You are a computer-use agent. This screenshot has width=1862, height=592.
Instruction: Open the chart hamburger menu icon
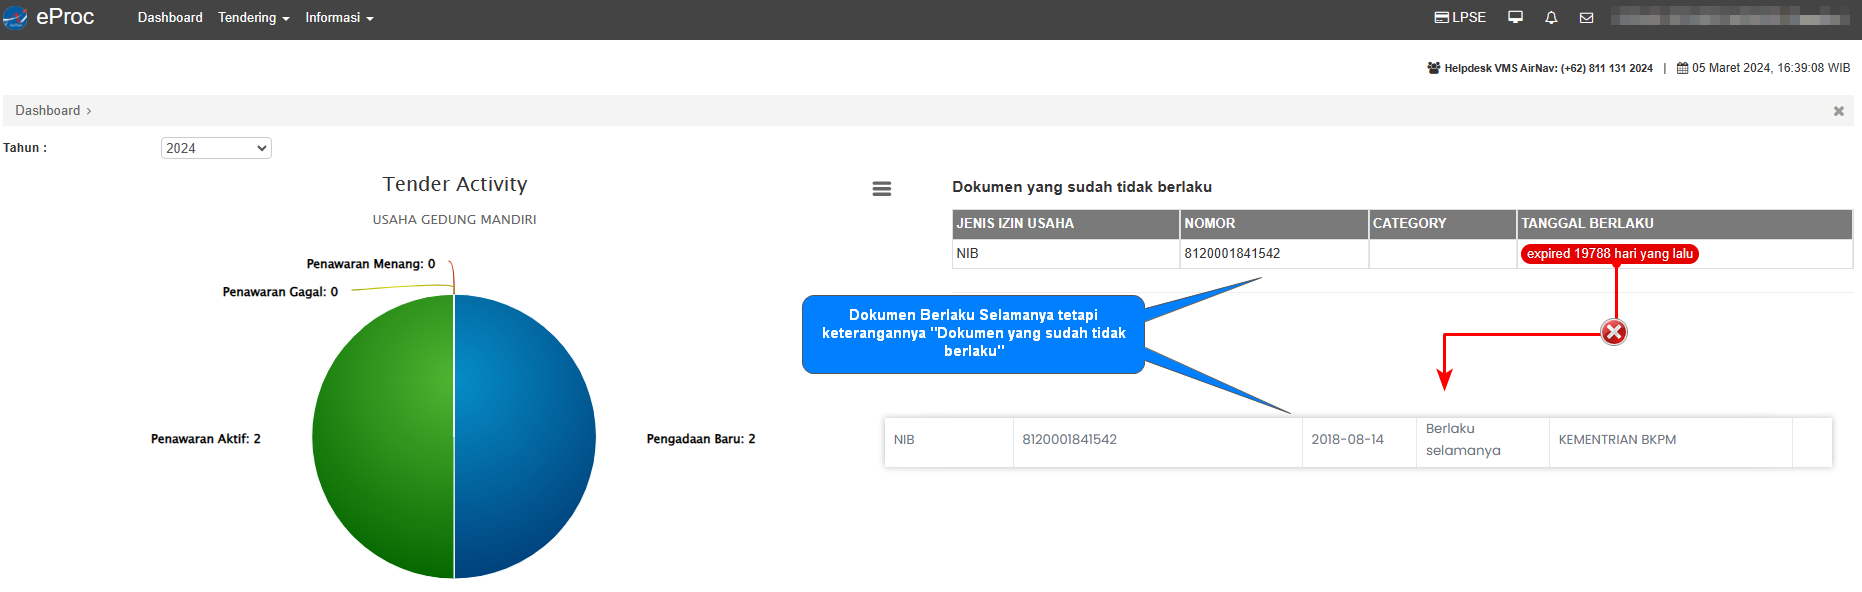pyautogui.click(x=881, y=189)
